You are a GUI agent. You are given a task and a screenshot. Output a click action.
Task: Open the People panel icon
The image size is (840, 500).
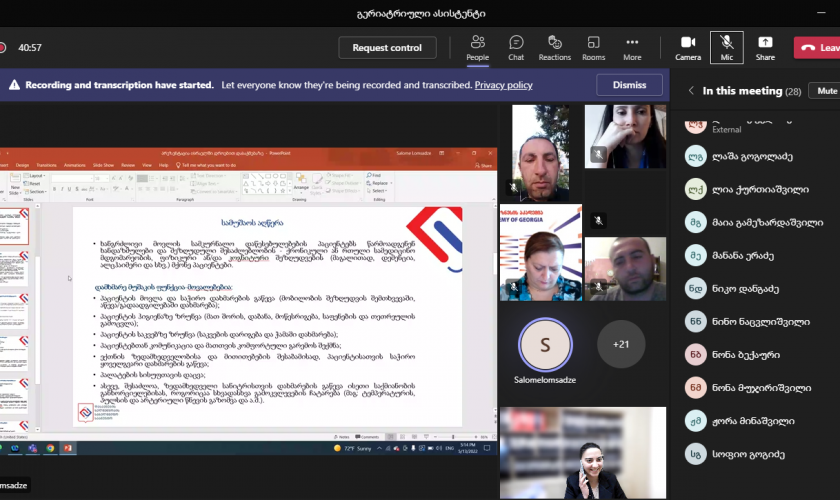click(x=477, y=47)
